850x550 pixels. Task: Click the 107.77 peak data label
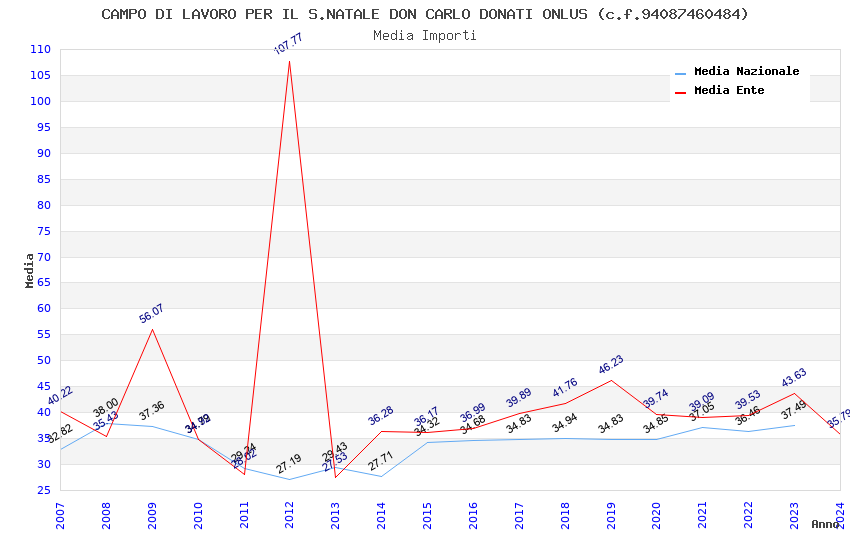coord(288,44)
